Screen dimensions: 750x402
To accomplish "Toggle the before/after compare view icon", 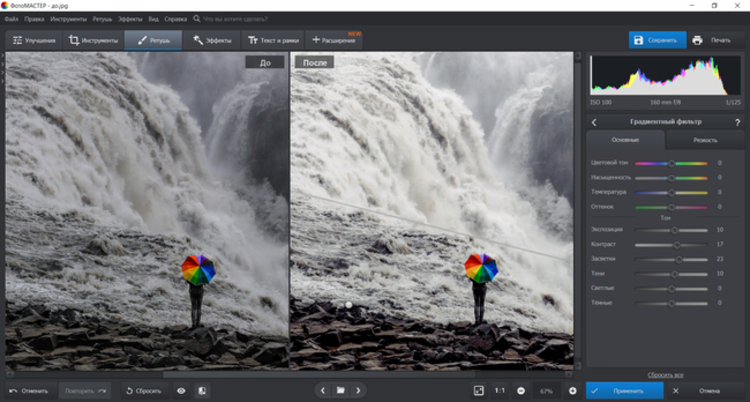I will [201, 390].
